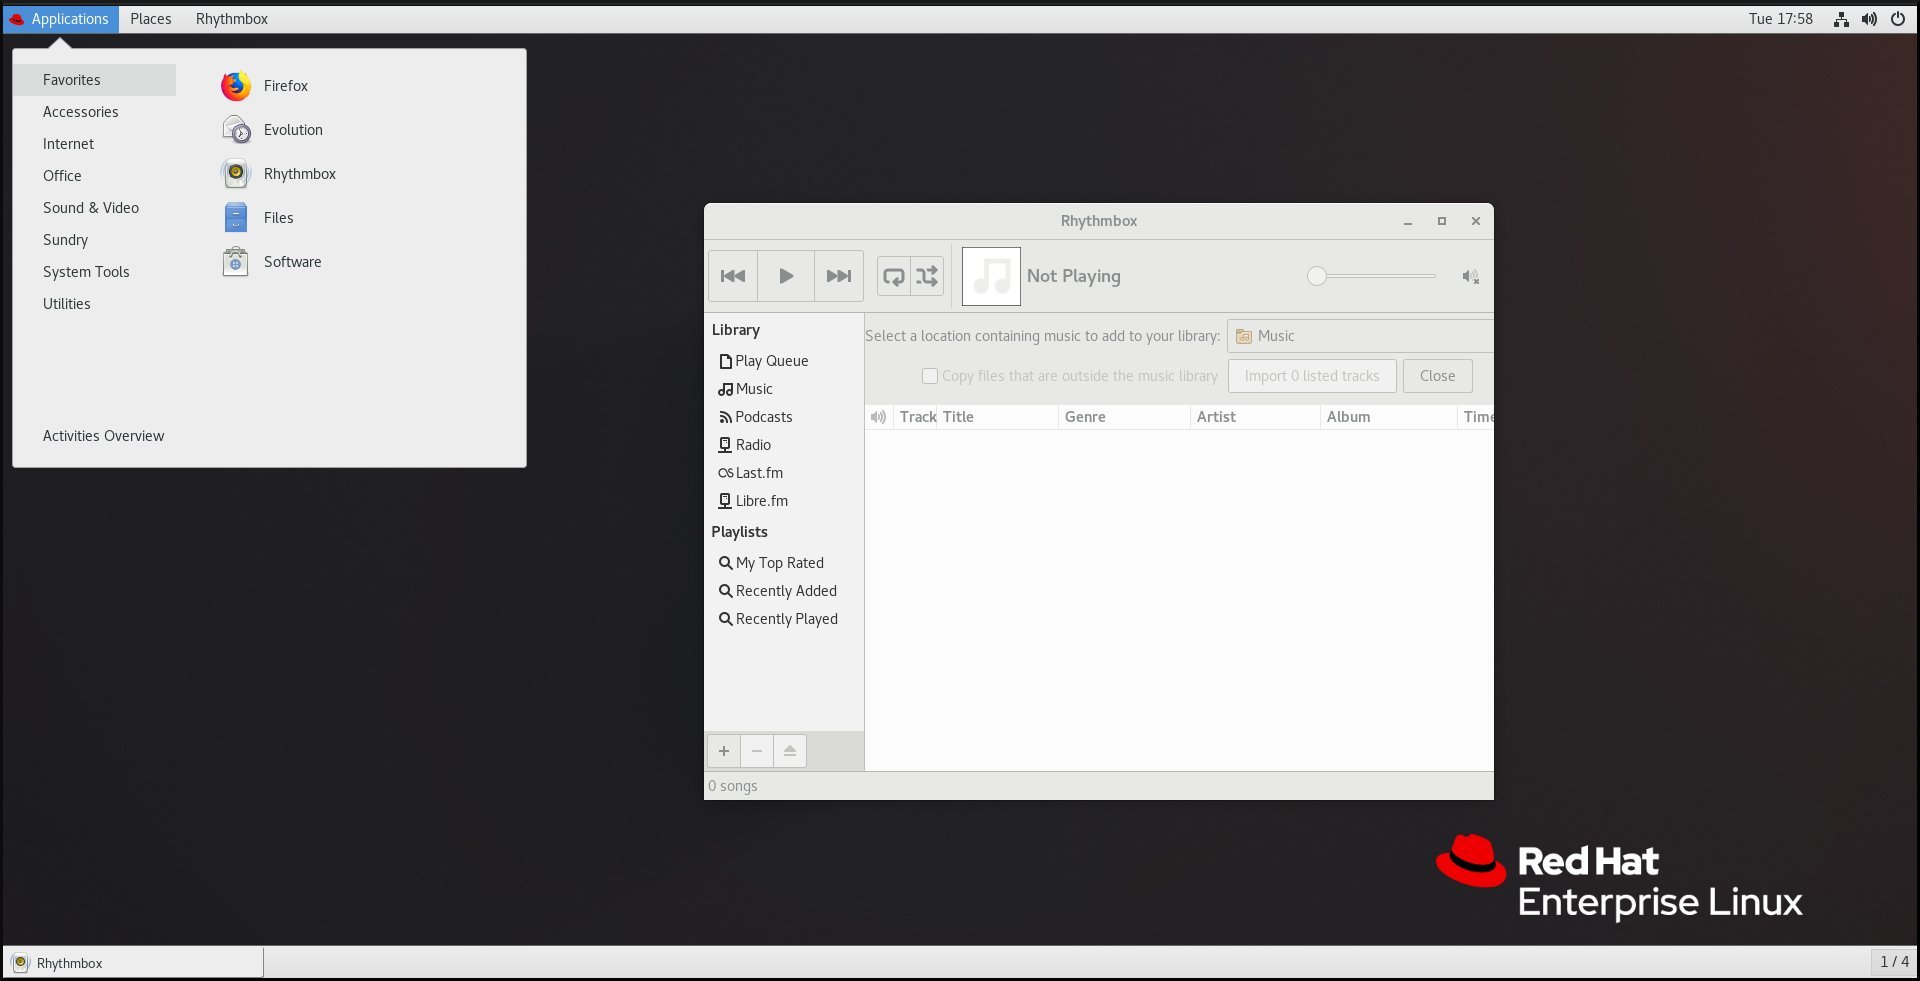Open the Rhythmbox app menu in top bar
Screen dimensions: 1920x981
coord(232,19)
